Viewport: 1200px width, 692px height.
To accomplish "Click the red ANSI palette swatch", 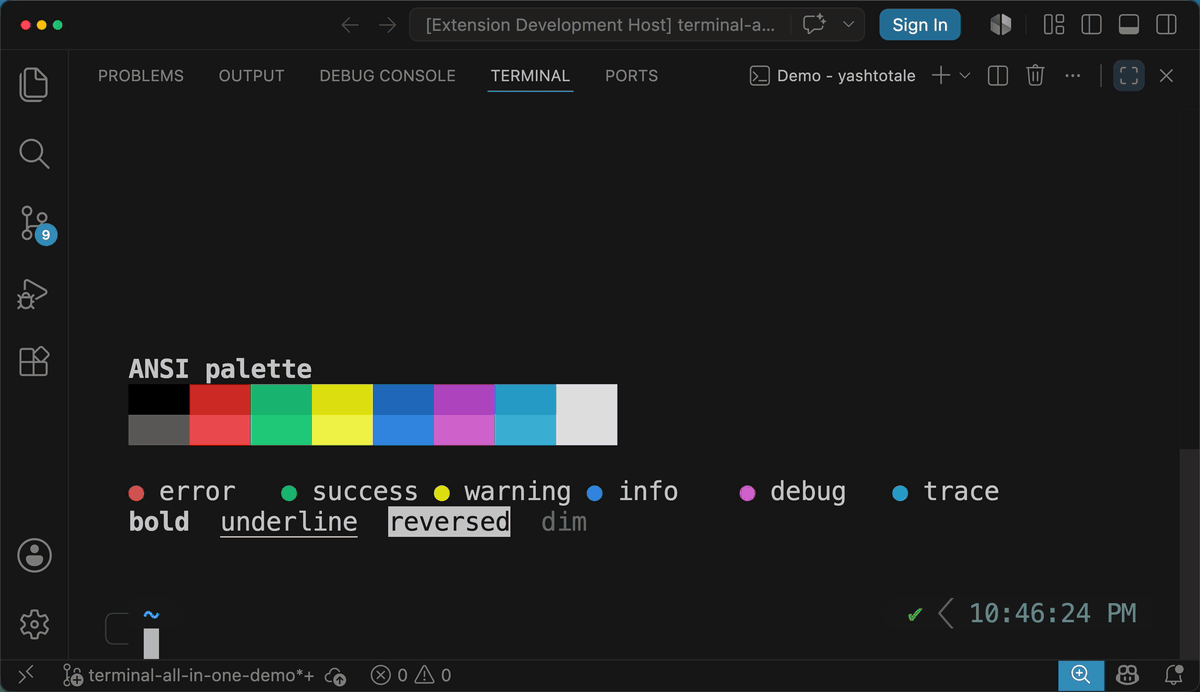I will [220, 400].
